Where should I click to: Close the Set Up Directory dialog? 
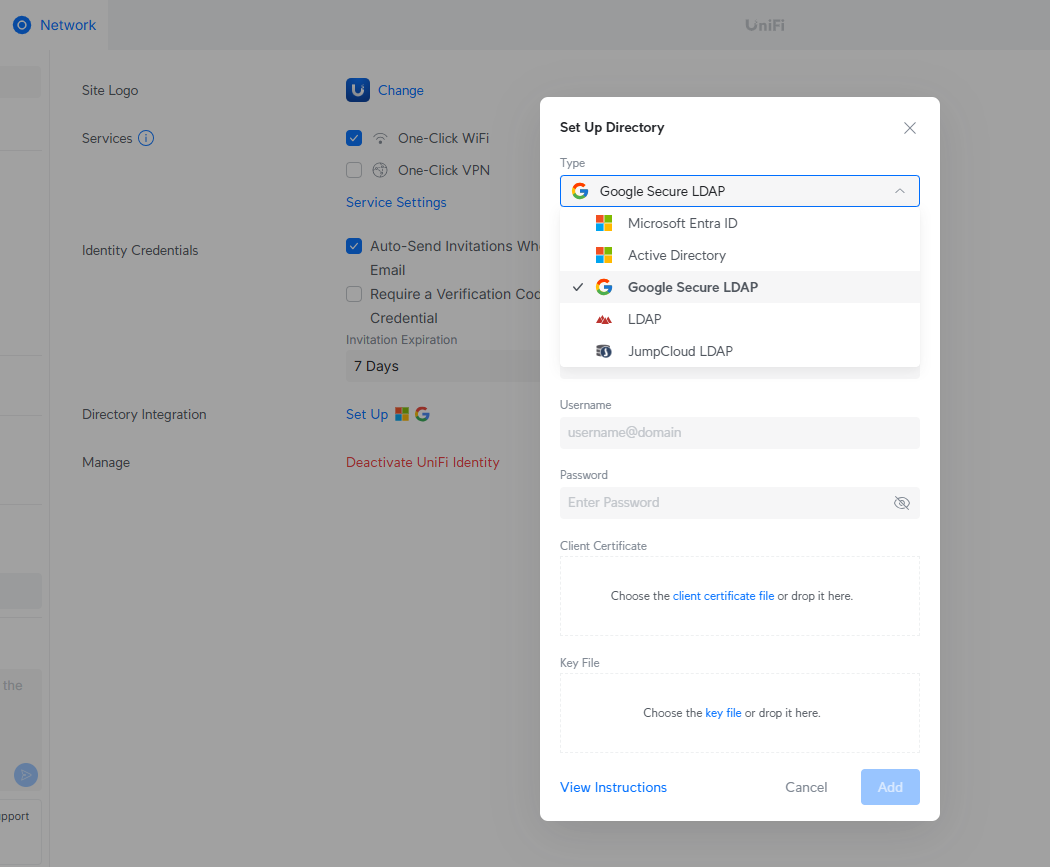[x=909, y=128]
